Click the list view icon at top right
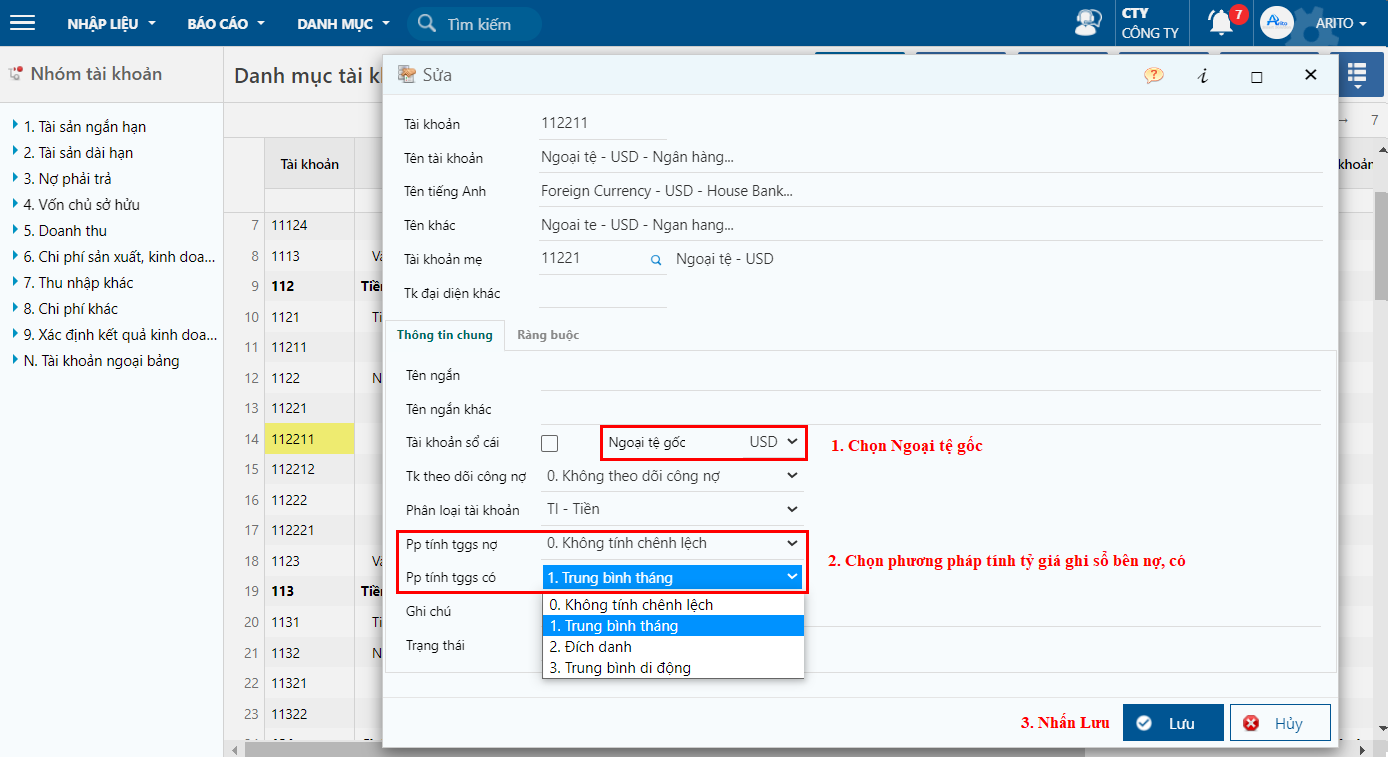Viewport: 1388px width, 757px height. (x=1357, y=75)
